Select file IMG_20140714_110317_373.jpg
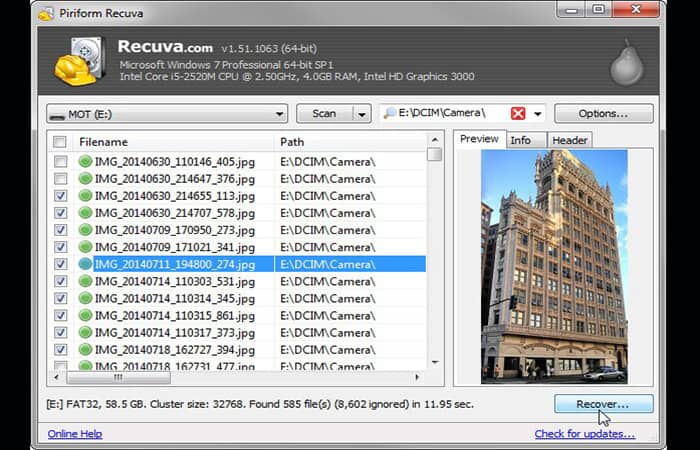The height and width of the screenshot is (450, 700). 175,333
